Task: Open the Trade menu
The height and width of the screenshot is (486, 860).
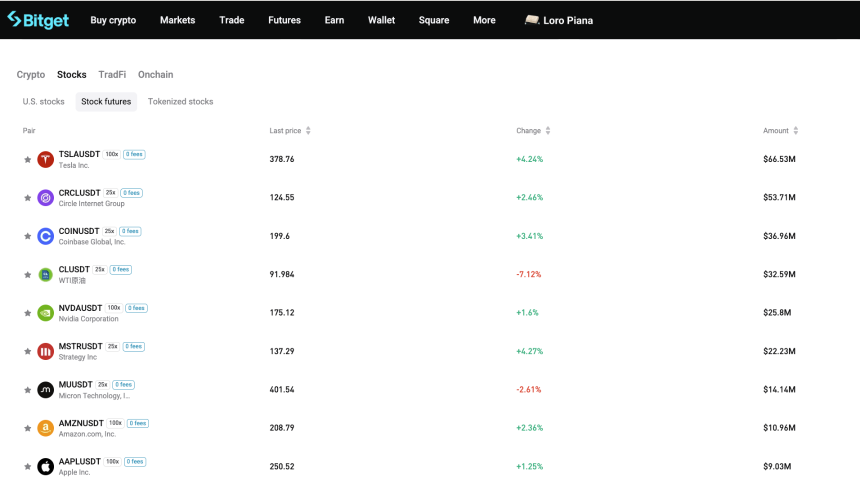Action: [x=232, y=20]
